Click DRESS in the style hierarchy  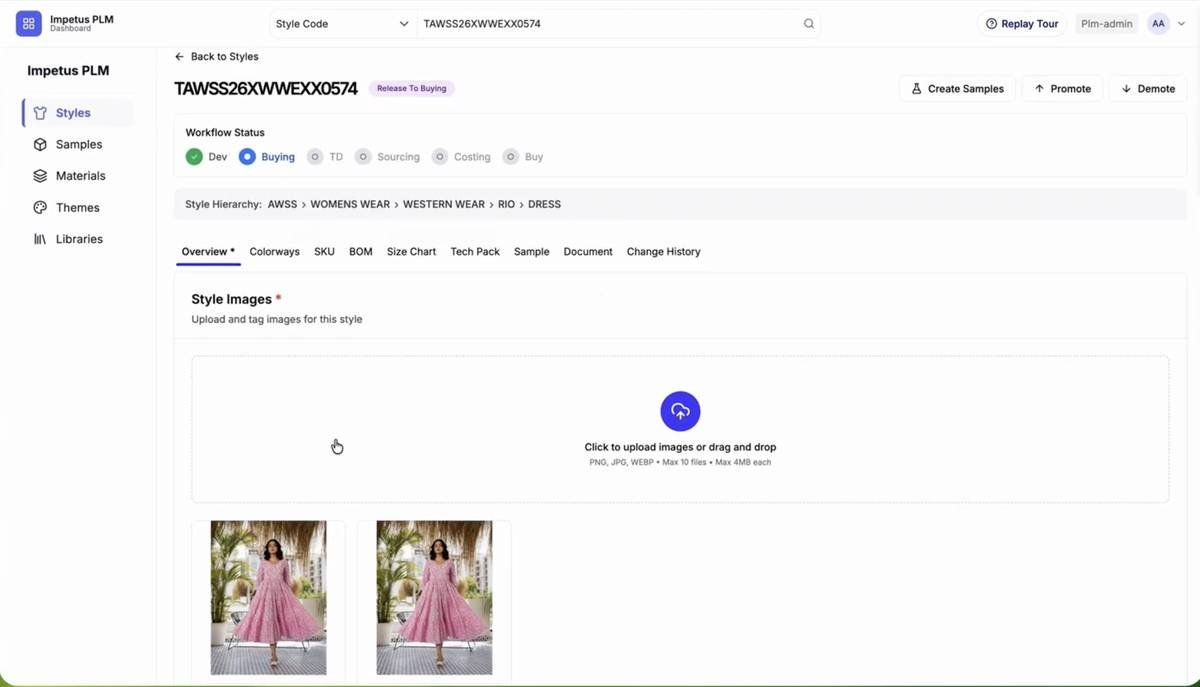tap(544, 204)
